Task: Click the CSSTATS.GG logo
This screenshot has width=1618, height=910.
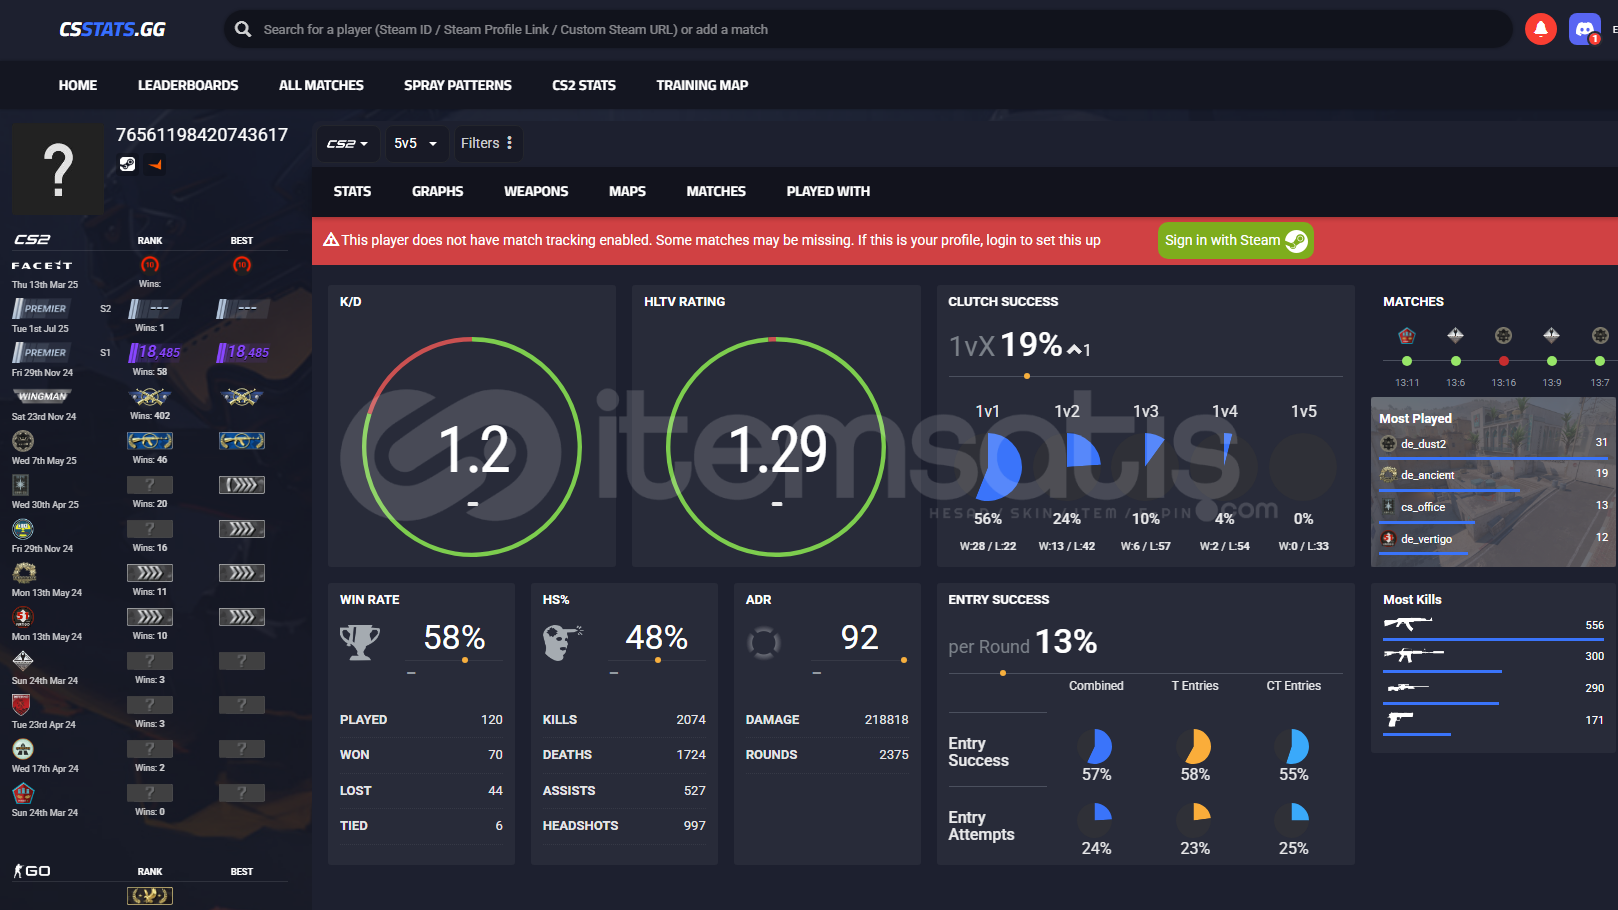Action: tap(112, 29)
